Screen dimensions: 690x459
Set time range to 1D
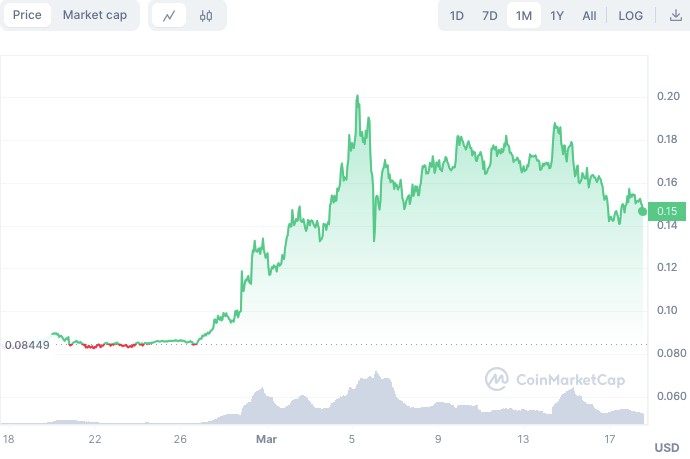point(457,16)
